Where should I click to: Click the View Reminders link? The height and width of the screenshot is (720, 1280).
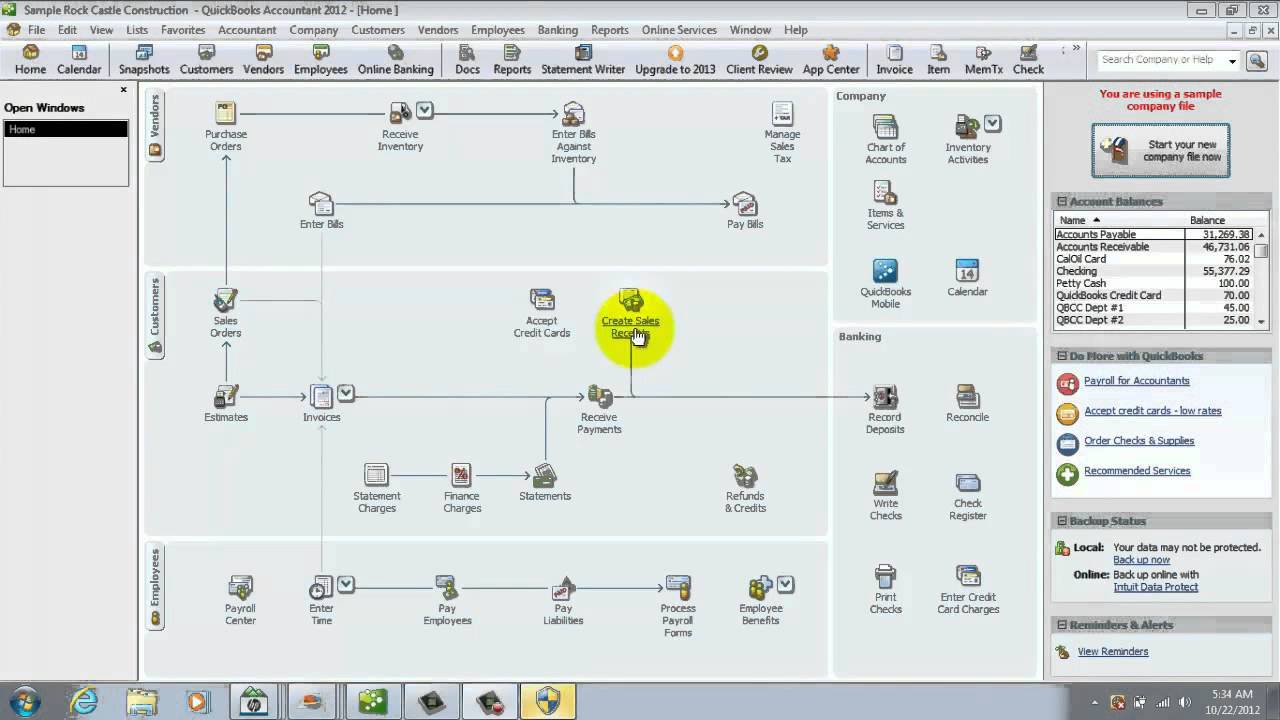pos(1113,652)
